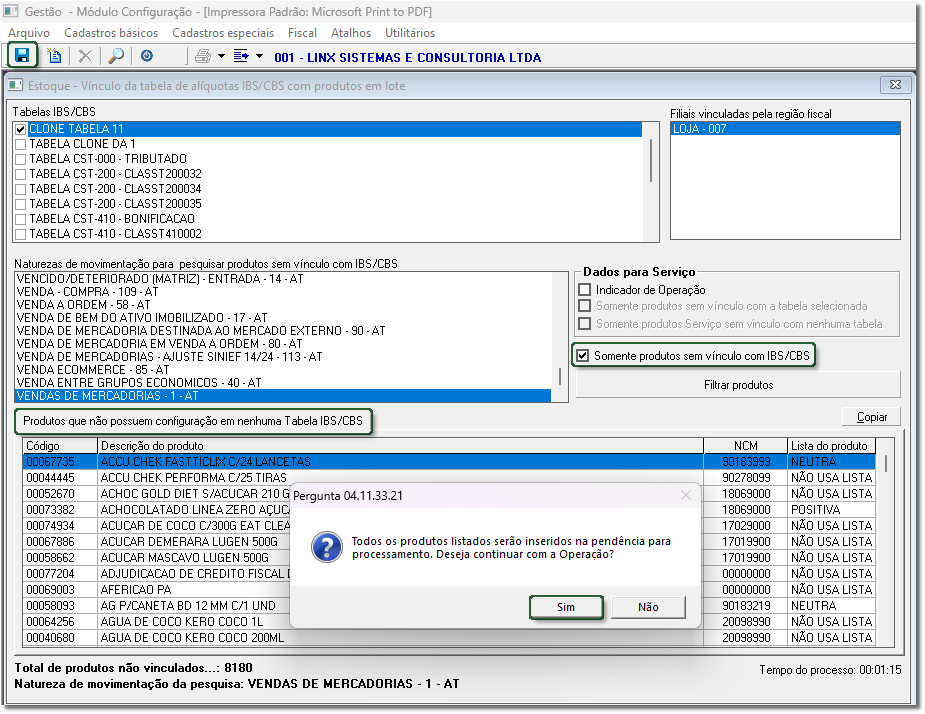Toggle Somente produtos sem vínculo com IBS/CBS
Screen dimensions: 925x714
click(x=582, y=356)
